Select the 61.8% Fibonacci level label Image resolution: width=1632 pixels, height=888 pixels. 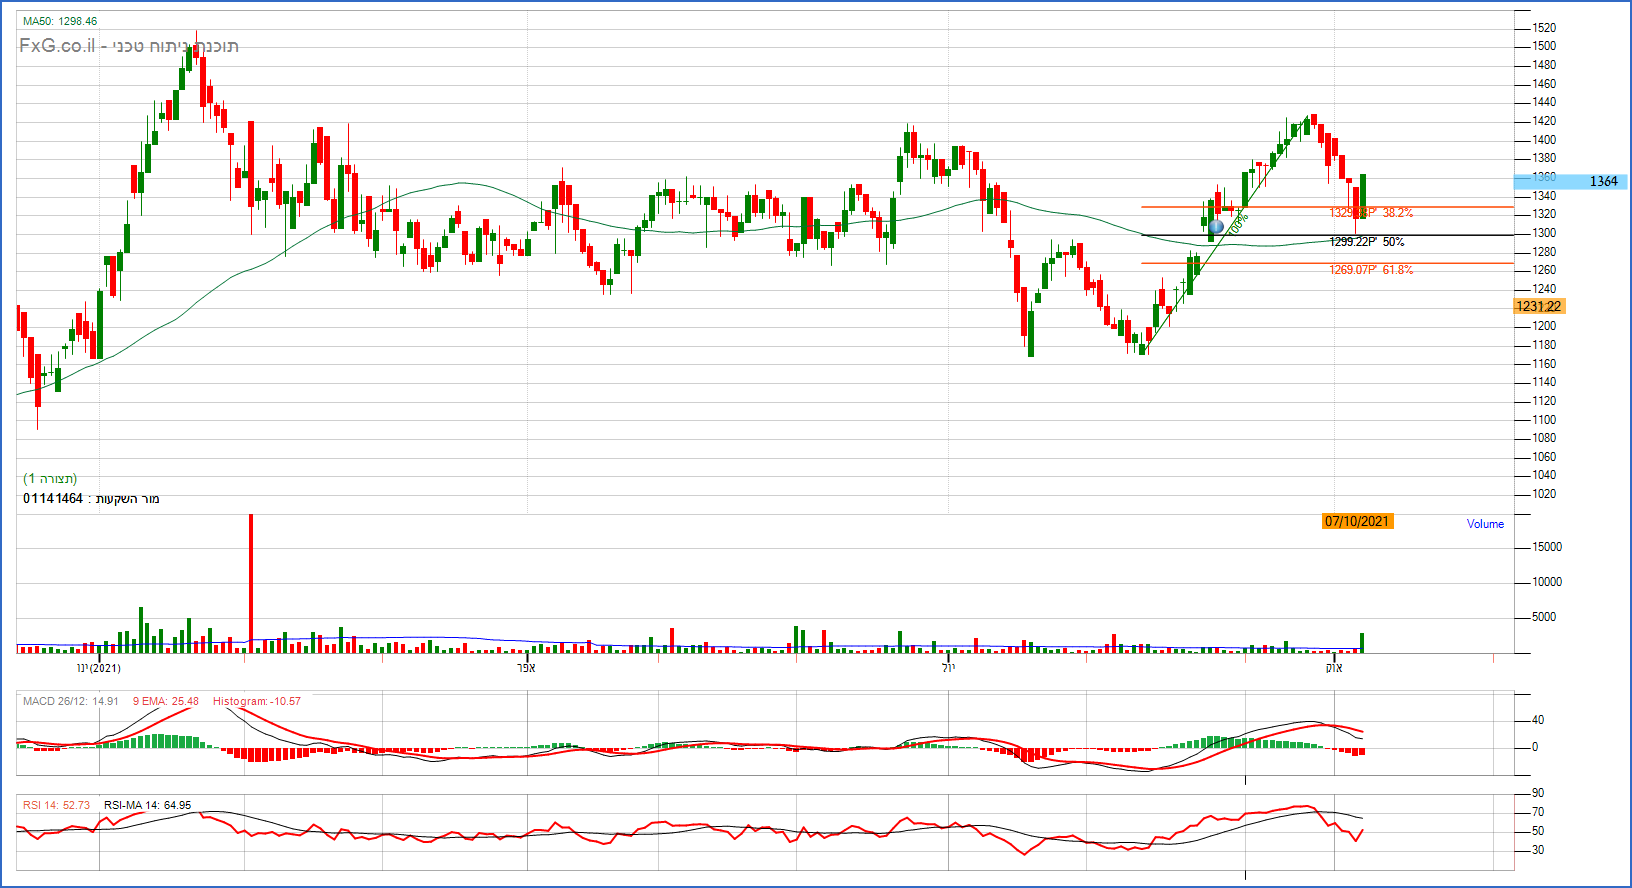(x=1397, y=270)
